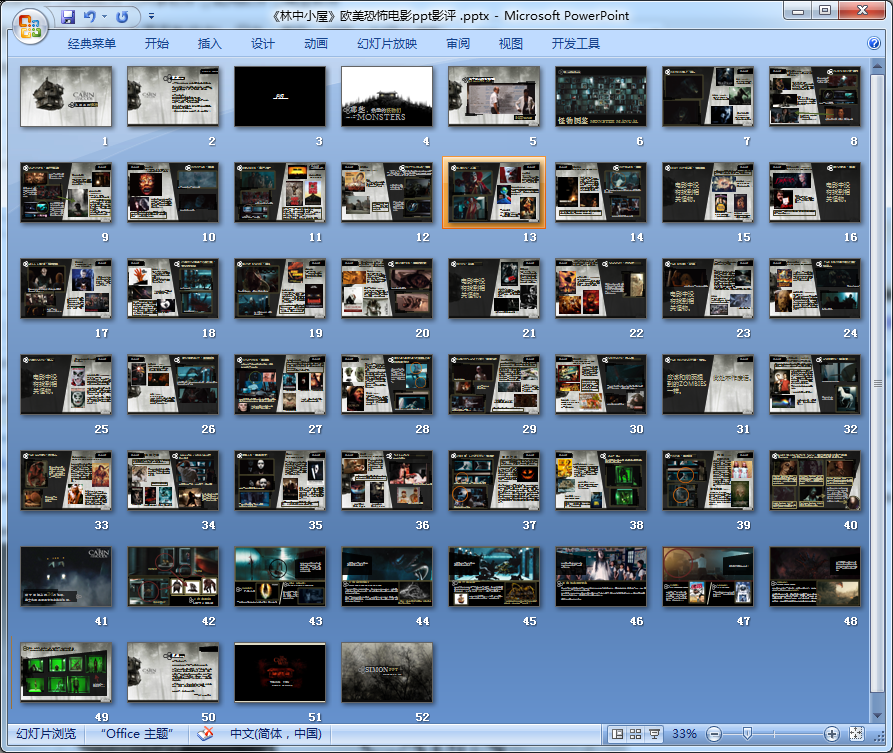The image size is (893, 753).
Task: Select Slide Sorter view icon in status bar
Action: pos(636,734)
